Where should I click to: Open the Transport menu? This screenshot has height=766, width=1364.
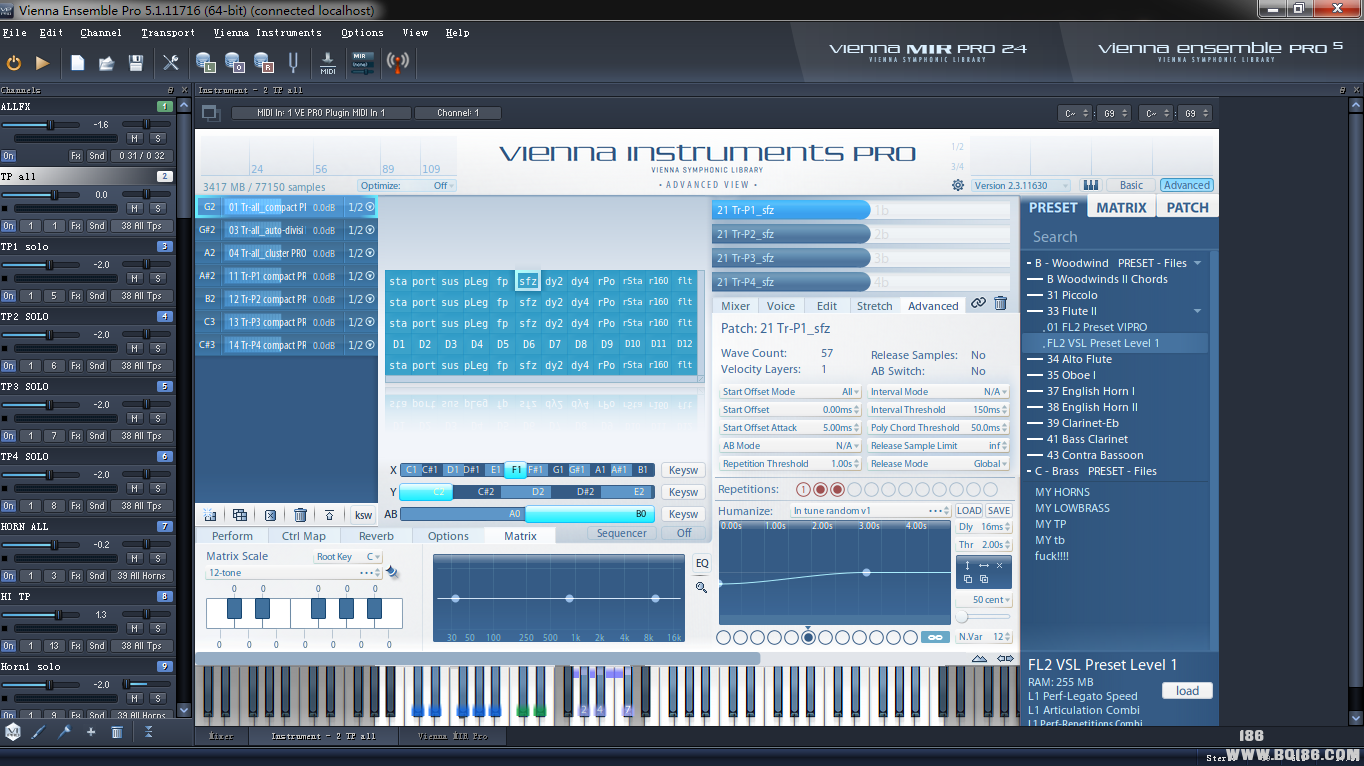[x=168, y=32]
